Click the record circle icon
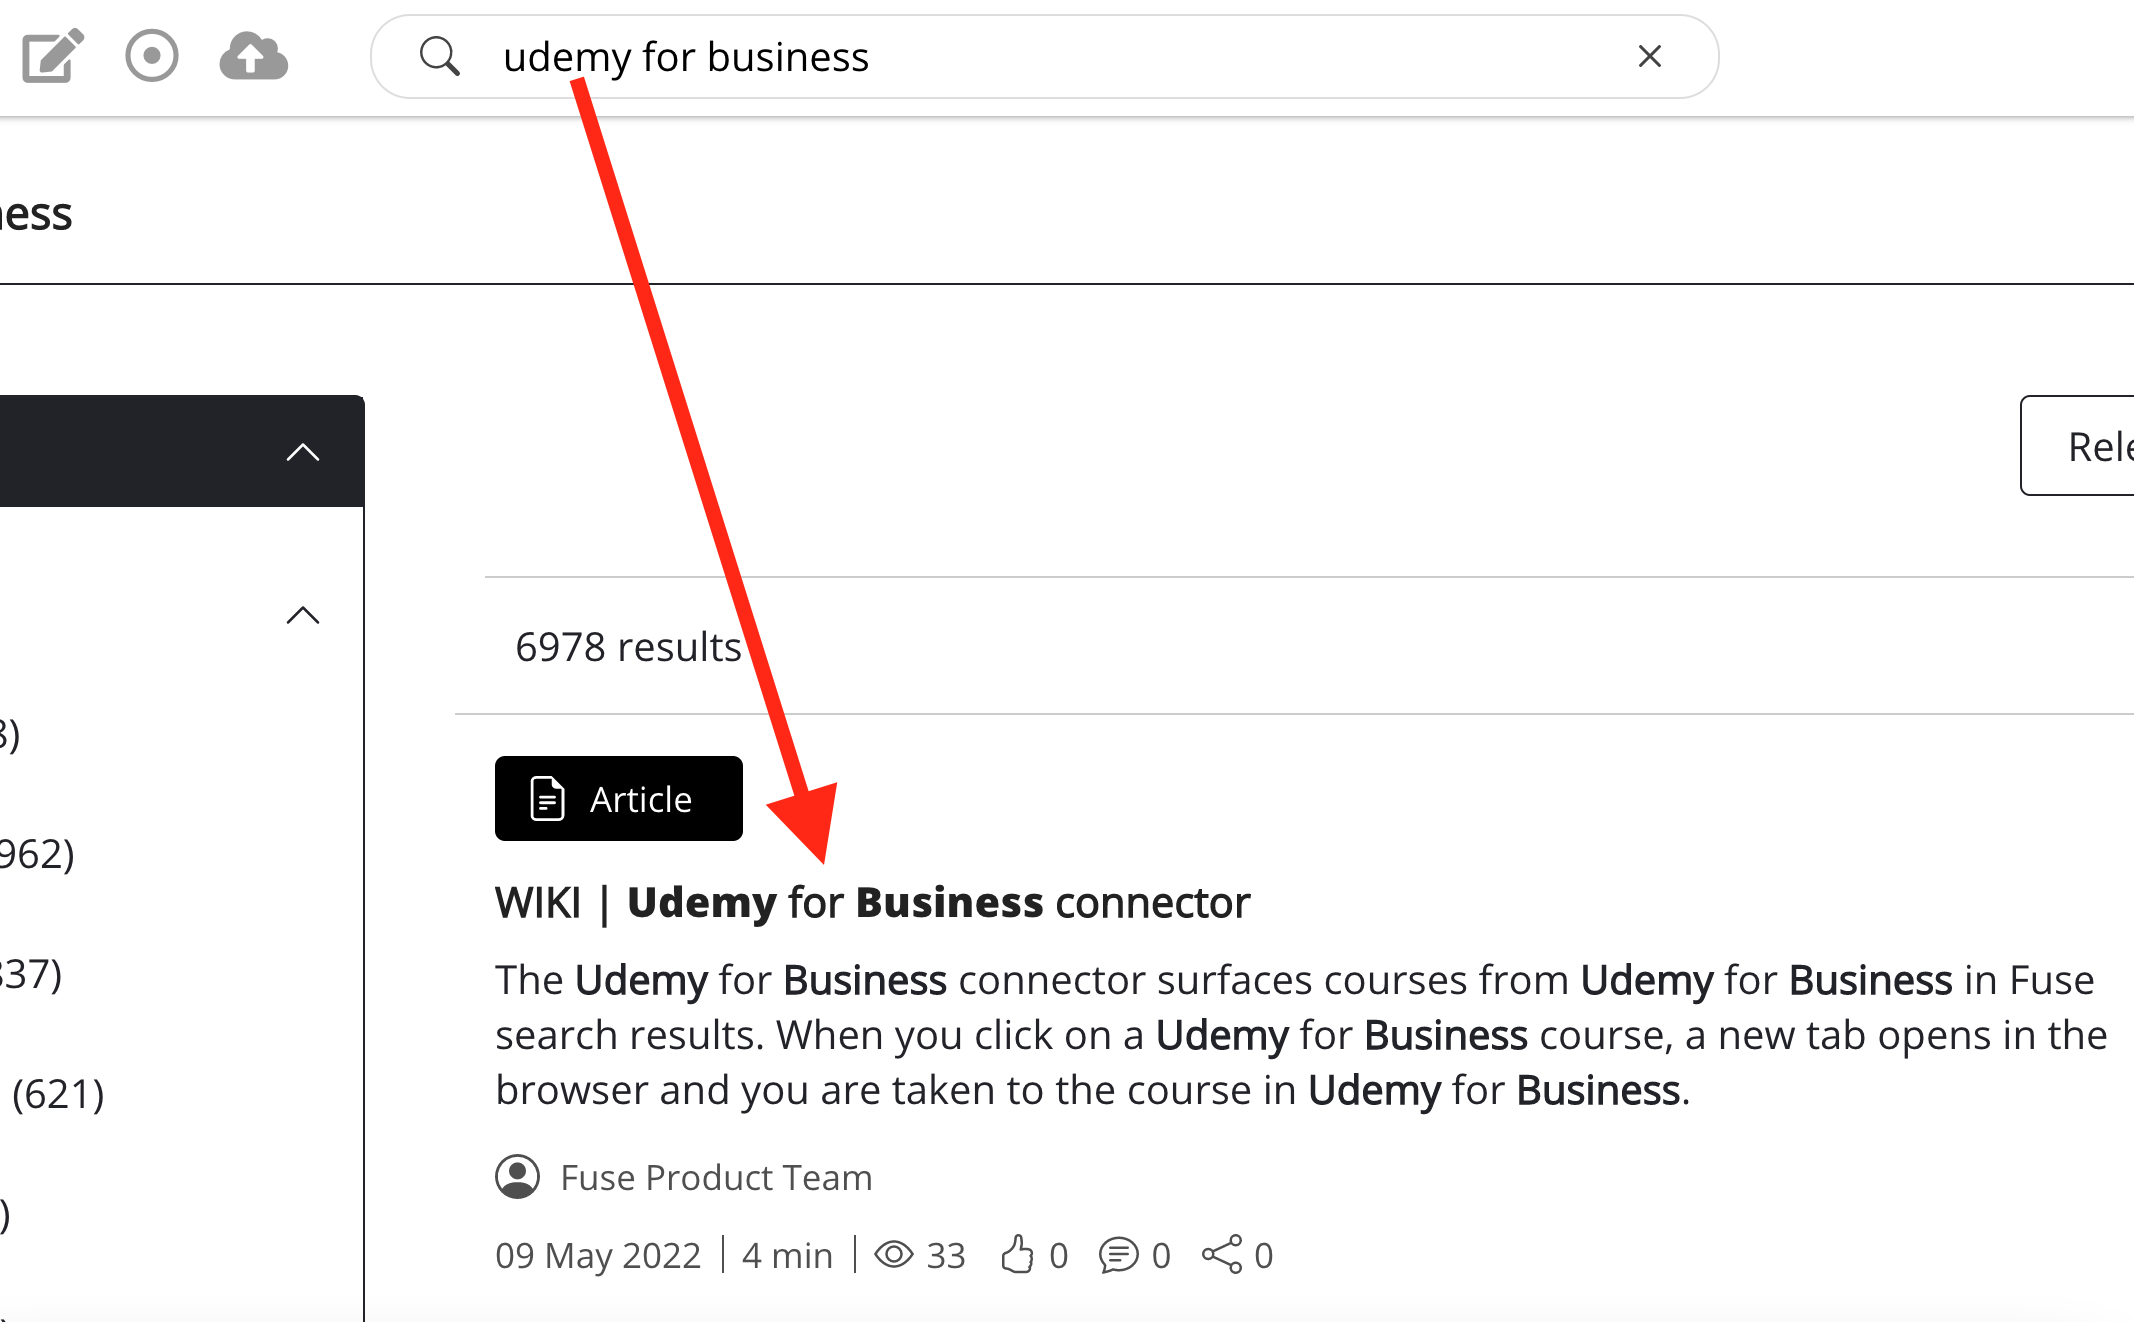The height and width of the screenshot is (1322, 2134). [152, 56]
